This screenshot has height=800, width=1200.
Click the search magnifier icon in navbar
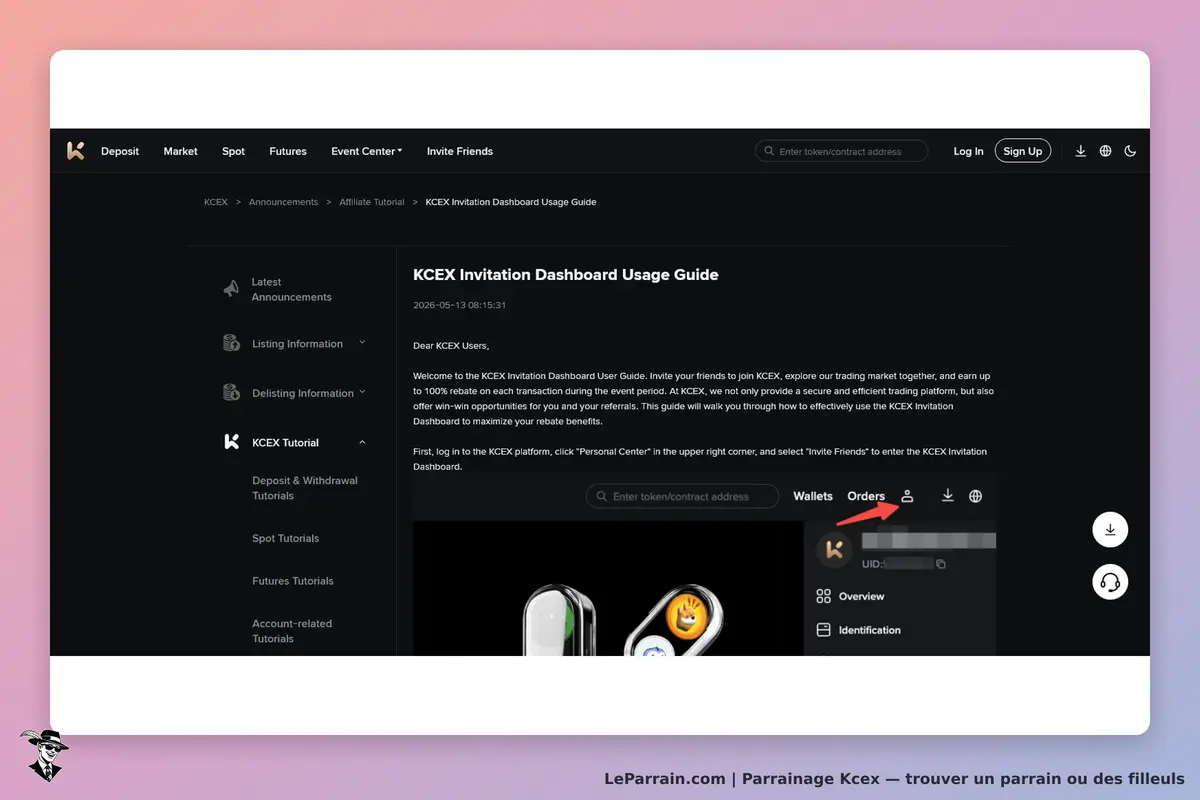(769, 151)
